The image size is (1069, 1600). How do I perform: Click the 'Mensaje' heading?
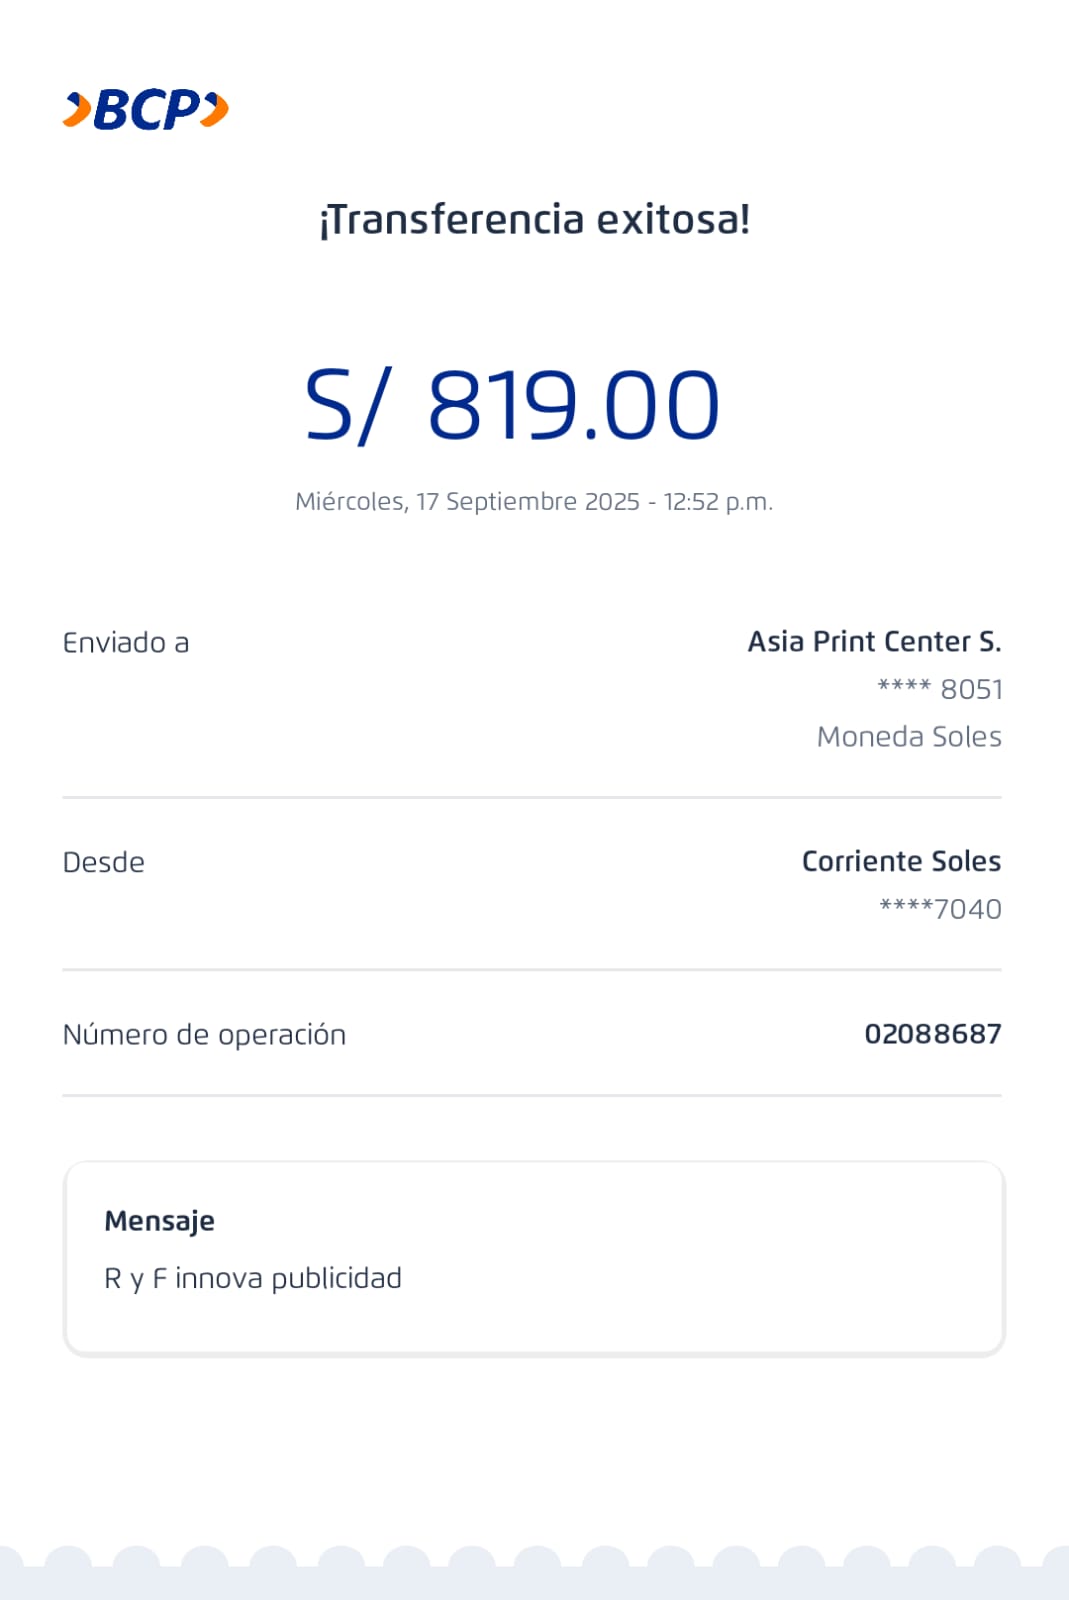pos(160,1221)
